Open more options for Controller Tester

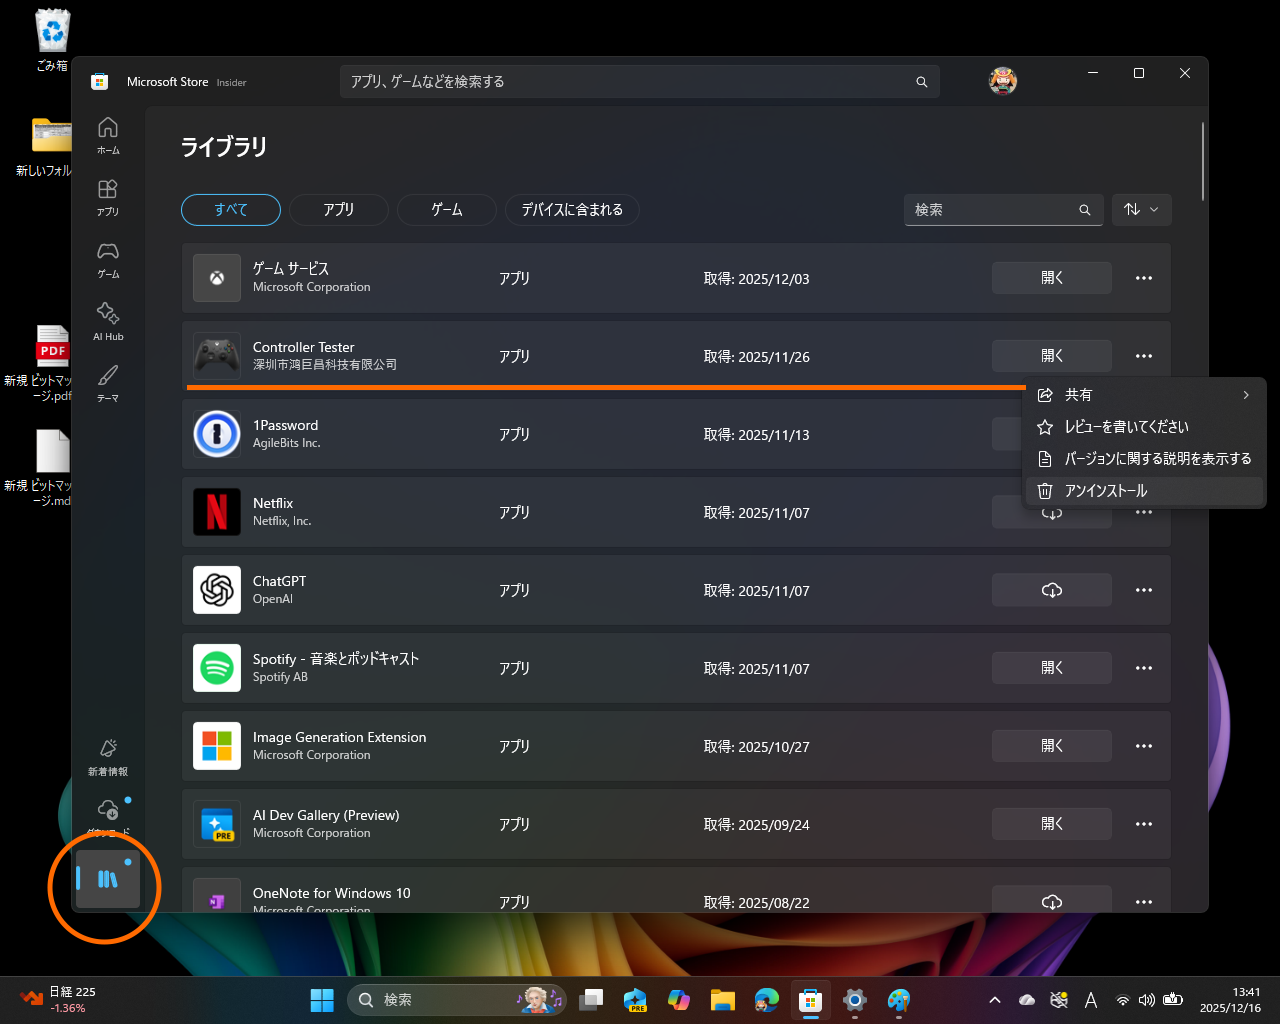tap(1144, 356)
